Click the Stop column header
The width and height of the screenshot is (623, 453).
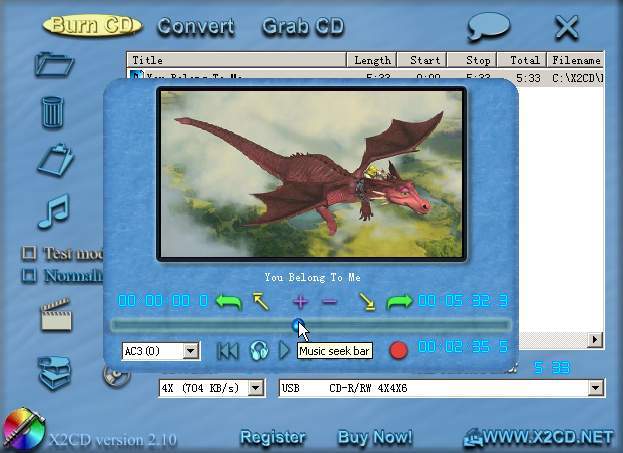click(472, 60)
